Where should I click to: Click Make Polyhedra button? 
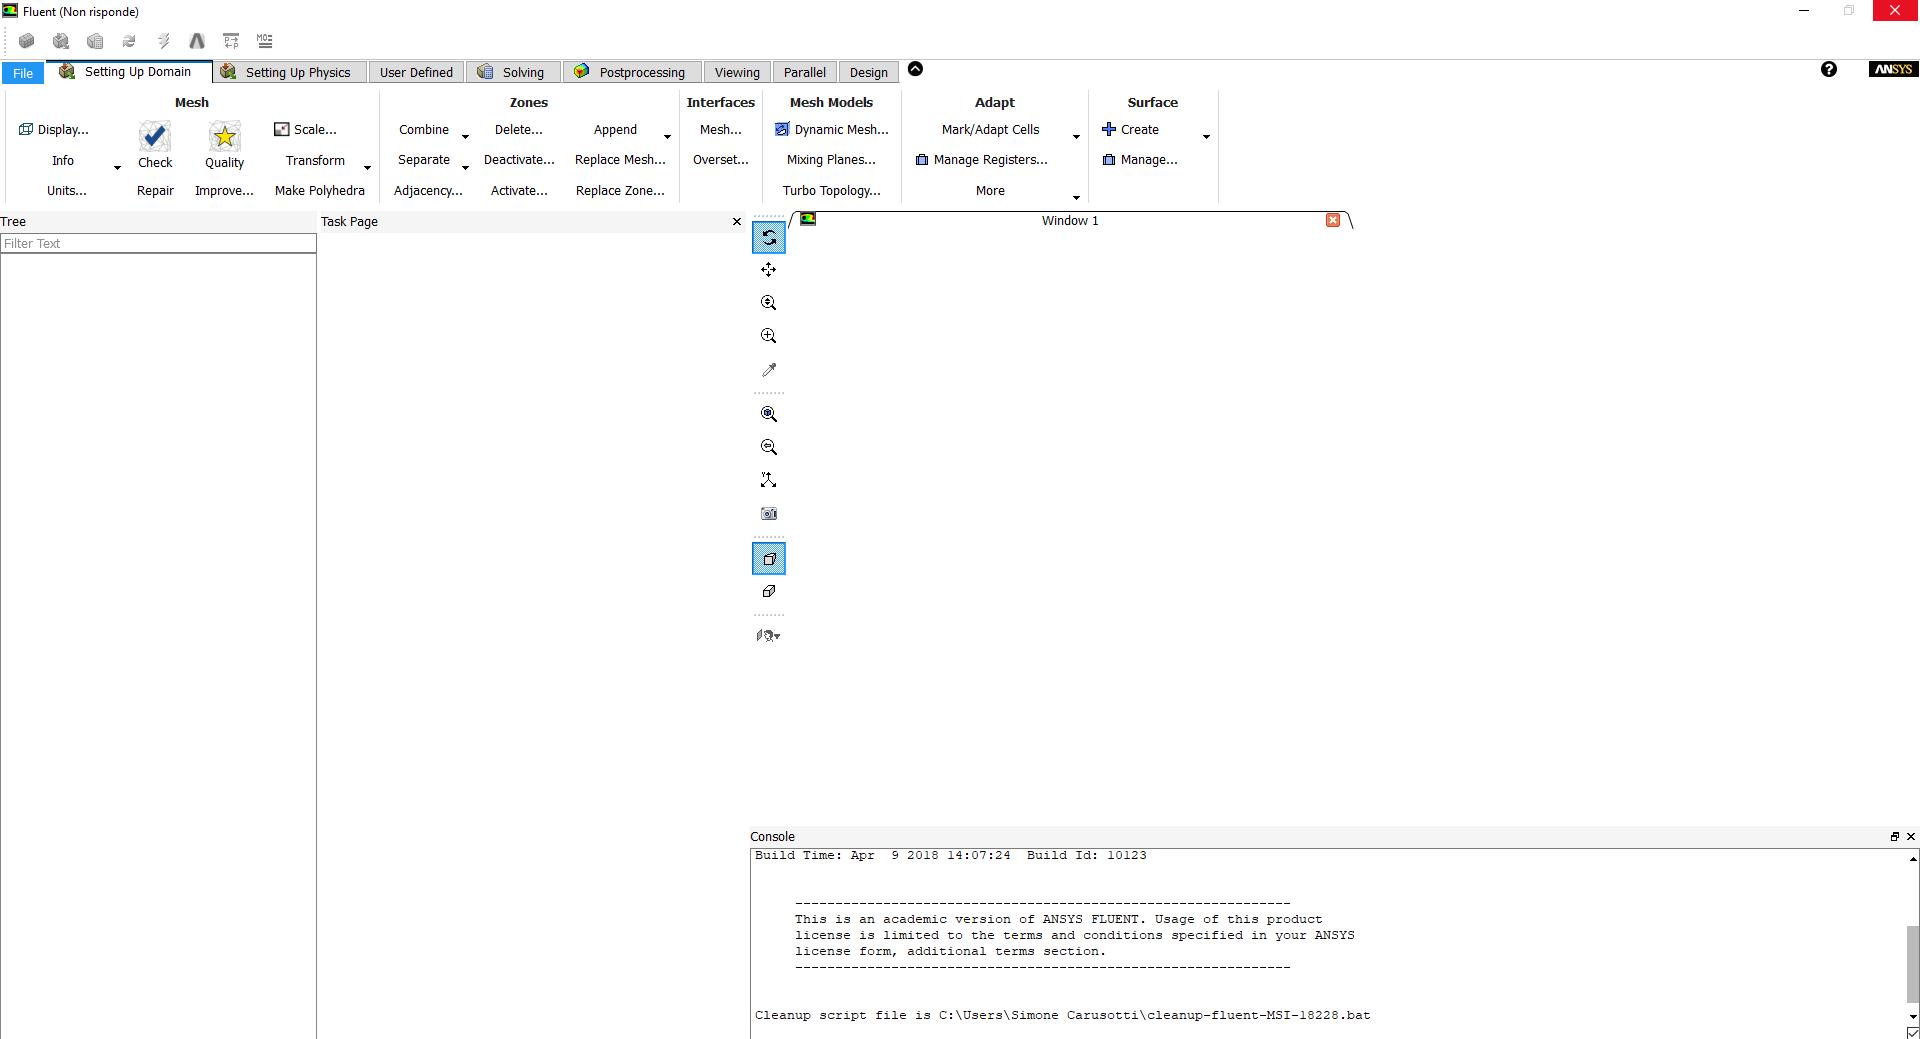(x=320, y=191)
